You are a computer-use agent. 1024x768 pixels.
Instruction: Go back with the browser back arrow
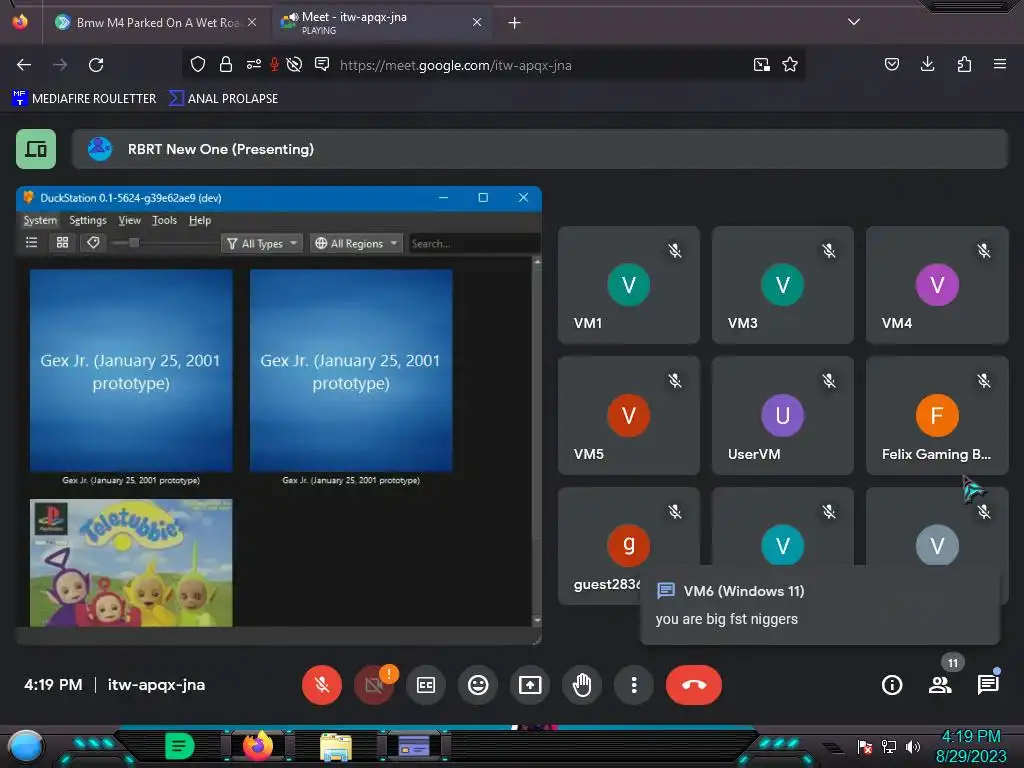pyautogui.click(x=24, y=65)
